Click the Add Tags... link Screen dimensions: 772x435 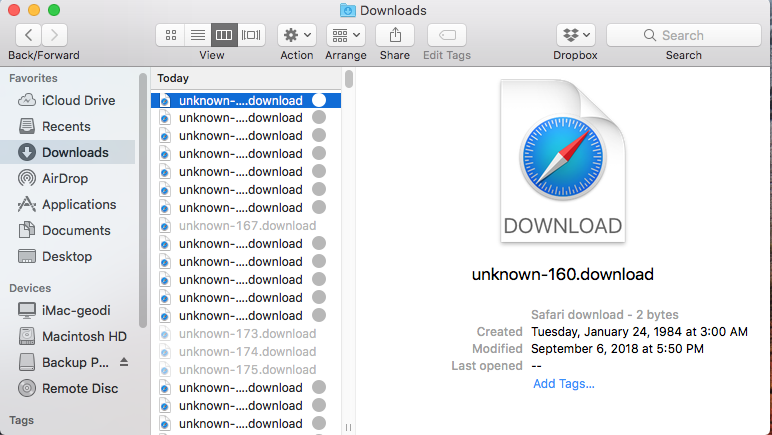(564, 384)
